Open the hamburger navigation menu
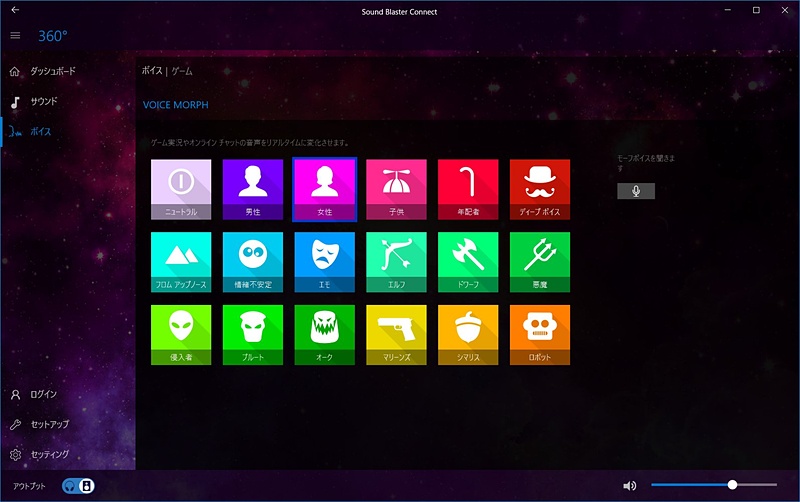 pos(15,35)
